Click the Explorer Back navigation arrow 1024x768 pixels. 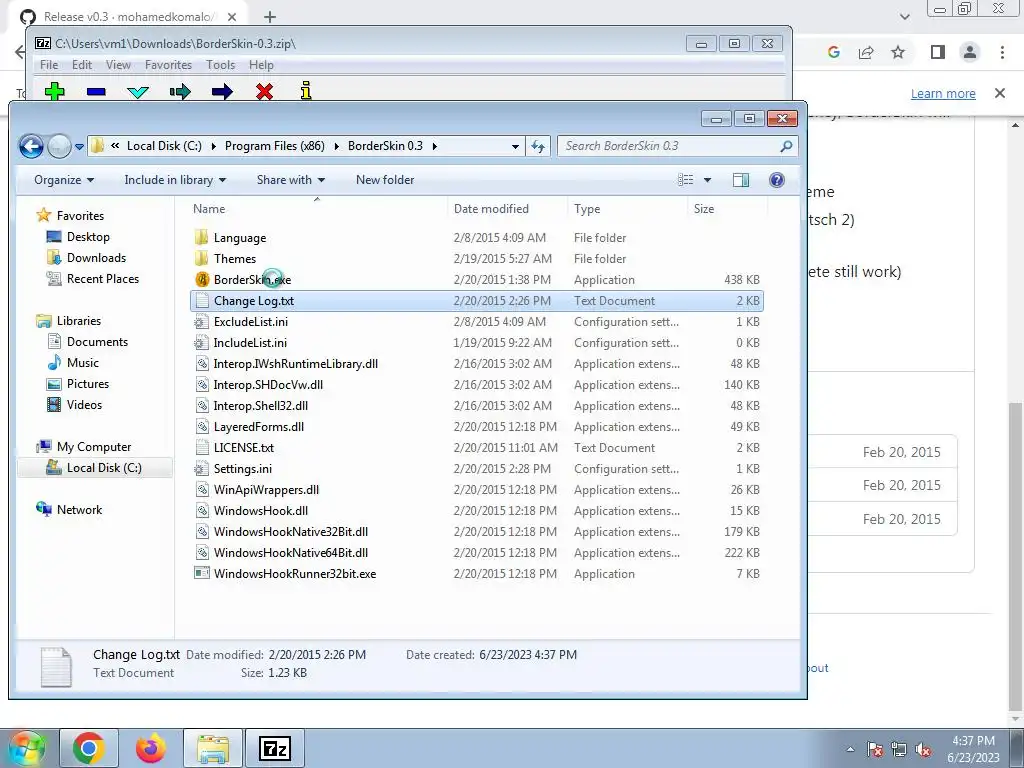(x=31, y=146)
